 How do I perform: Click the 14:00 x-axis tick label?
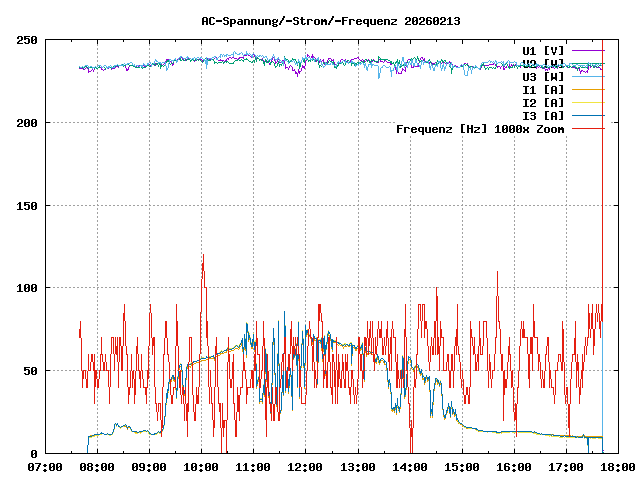tap(410, 467)
